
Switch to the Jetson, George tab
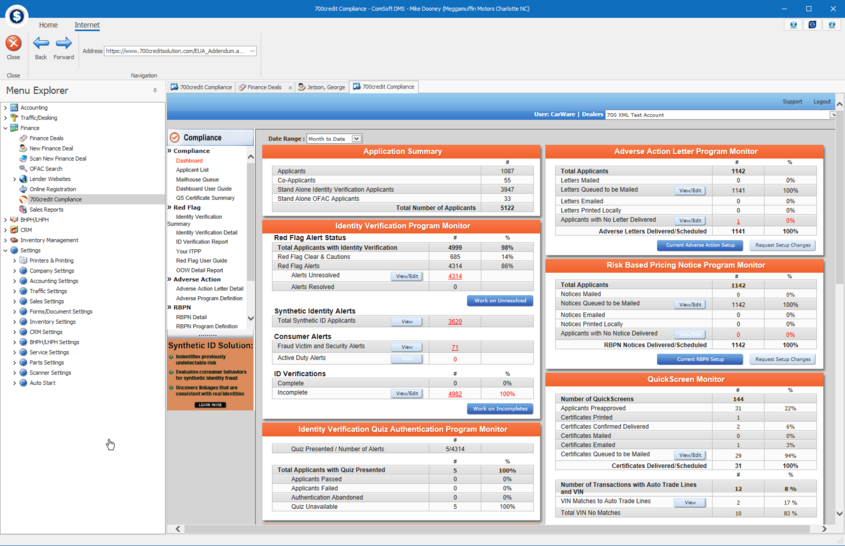point(322,87)
